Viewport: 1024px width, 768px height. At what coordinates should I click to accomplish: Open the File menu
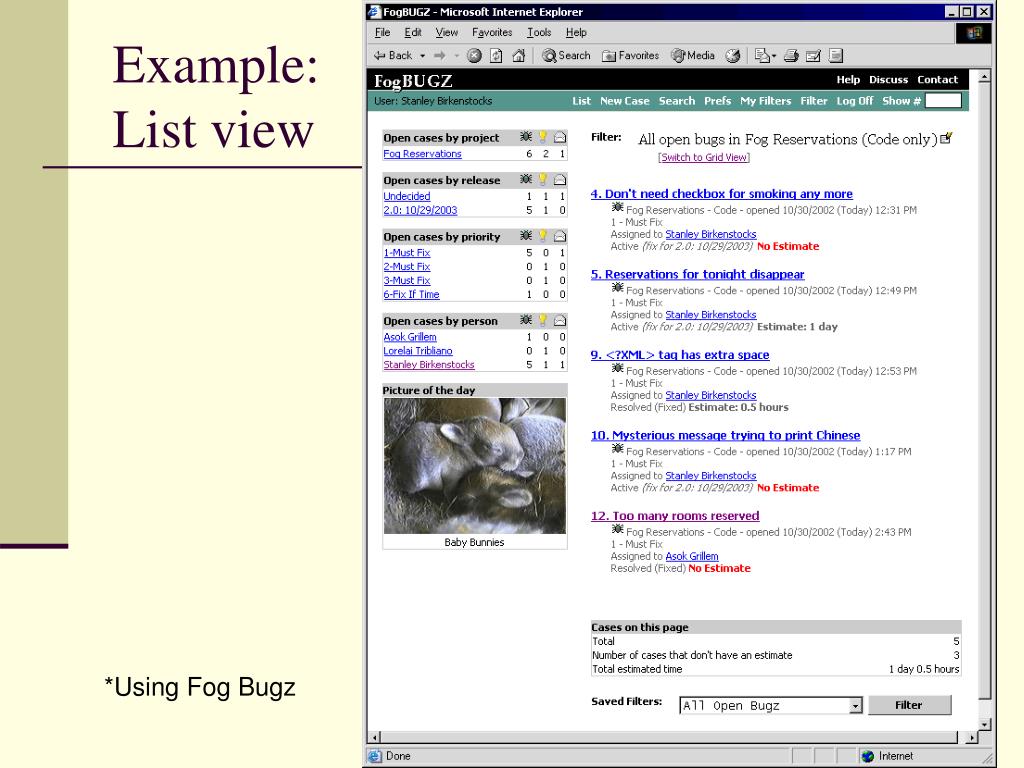coord(382,32)
